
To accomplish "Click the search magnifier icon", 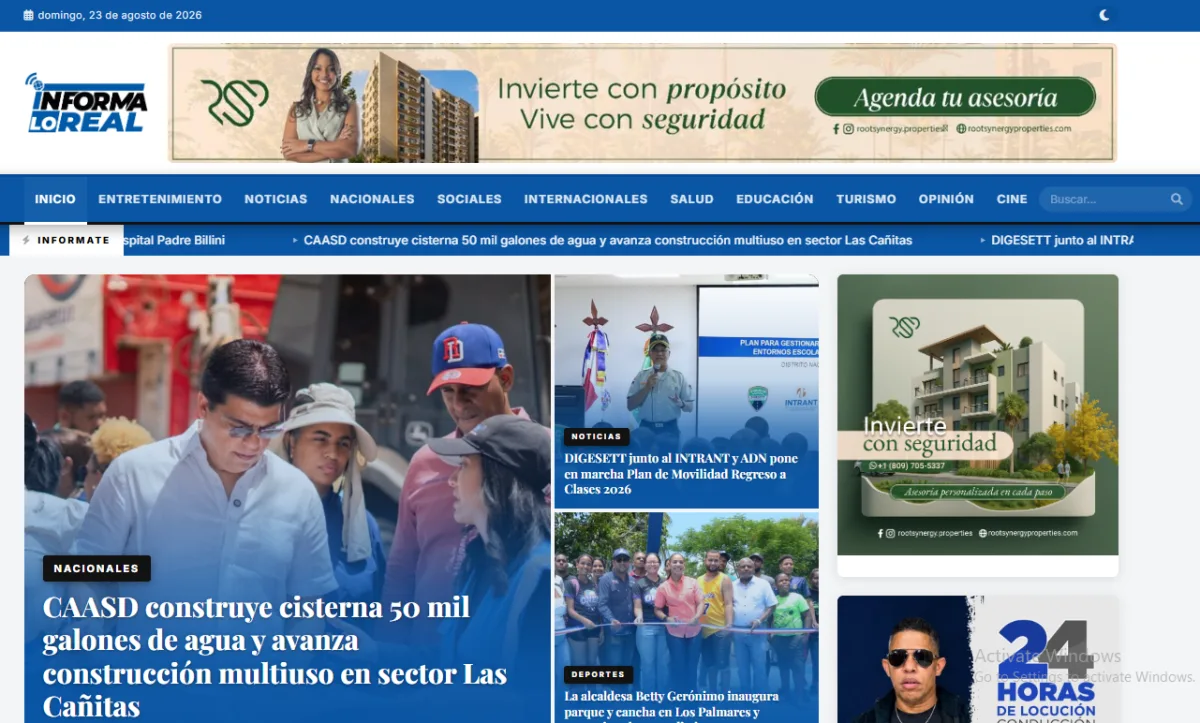I will (x=1177, y=199).
